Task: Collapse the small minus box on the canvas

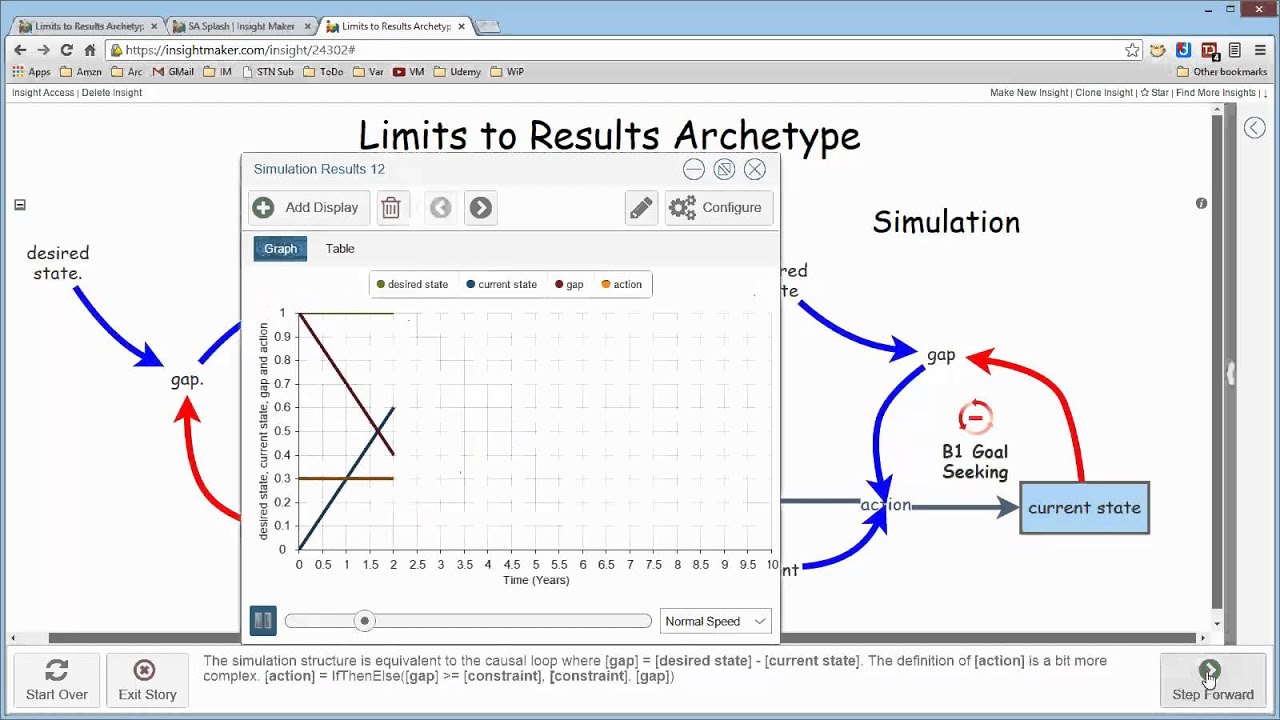Action: [x=20, y=205]
